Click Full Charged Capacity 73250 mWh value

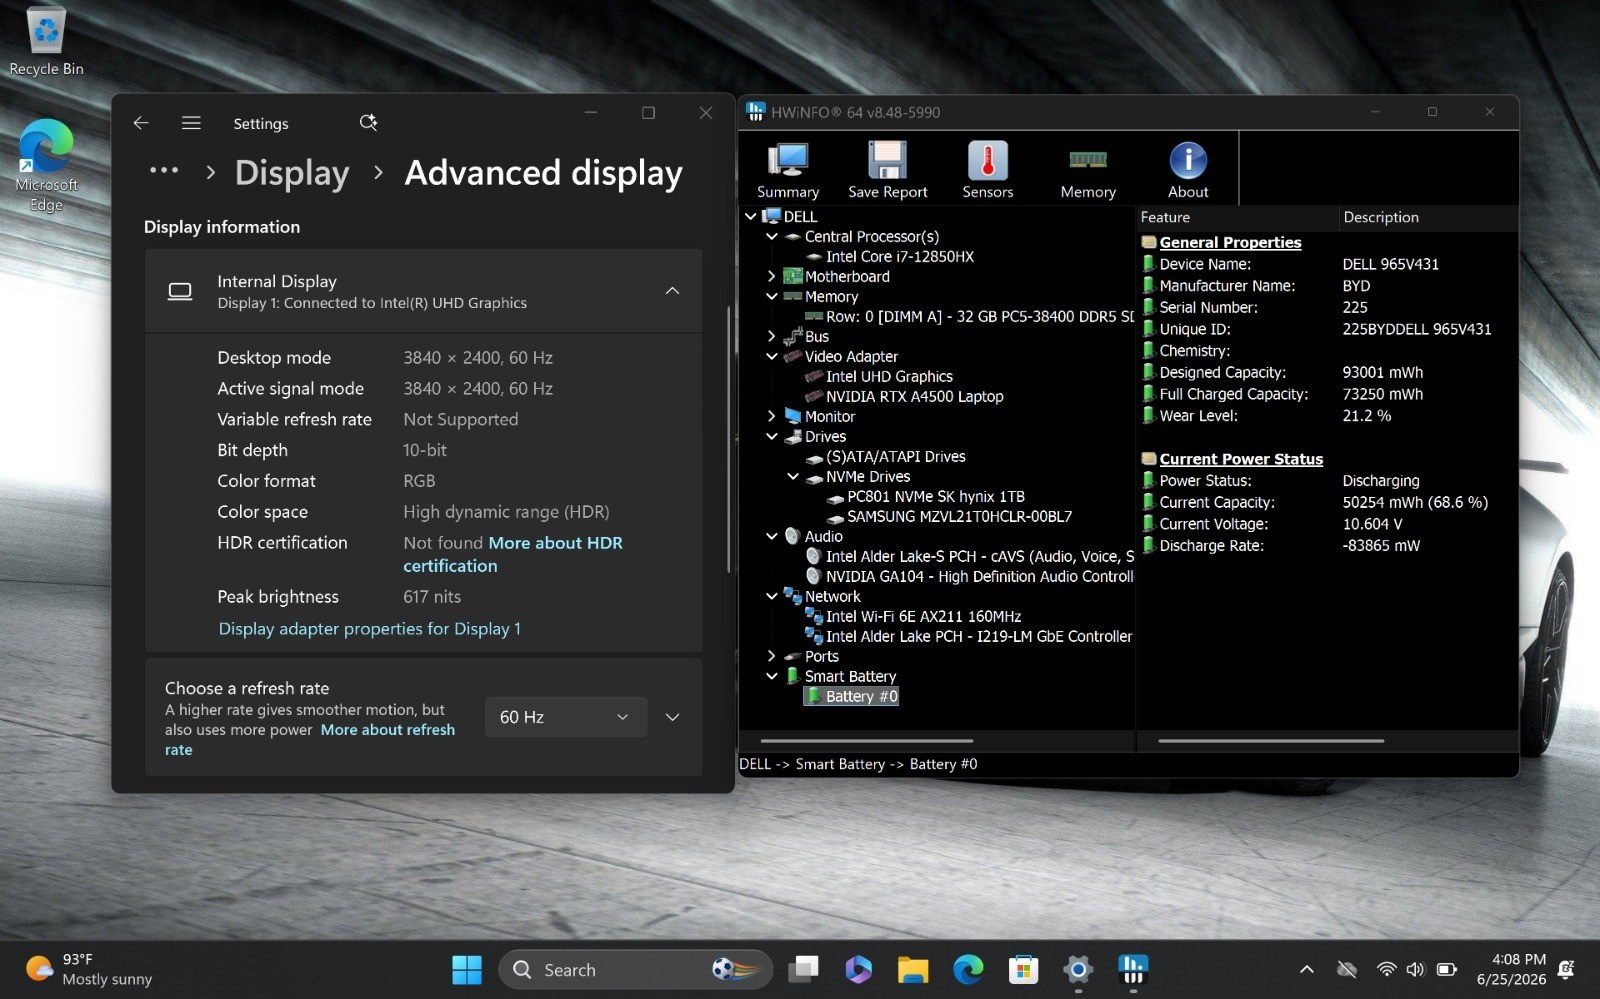(1382, 394)
